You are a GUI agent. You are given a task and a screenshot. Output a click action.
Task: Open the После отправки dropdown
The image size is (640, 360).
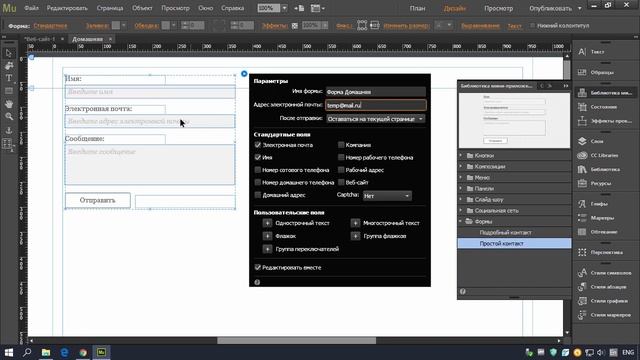click(x=376, y=119)
